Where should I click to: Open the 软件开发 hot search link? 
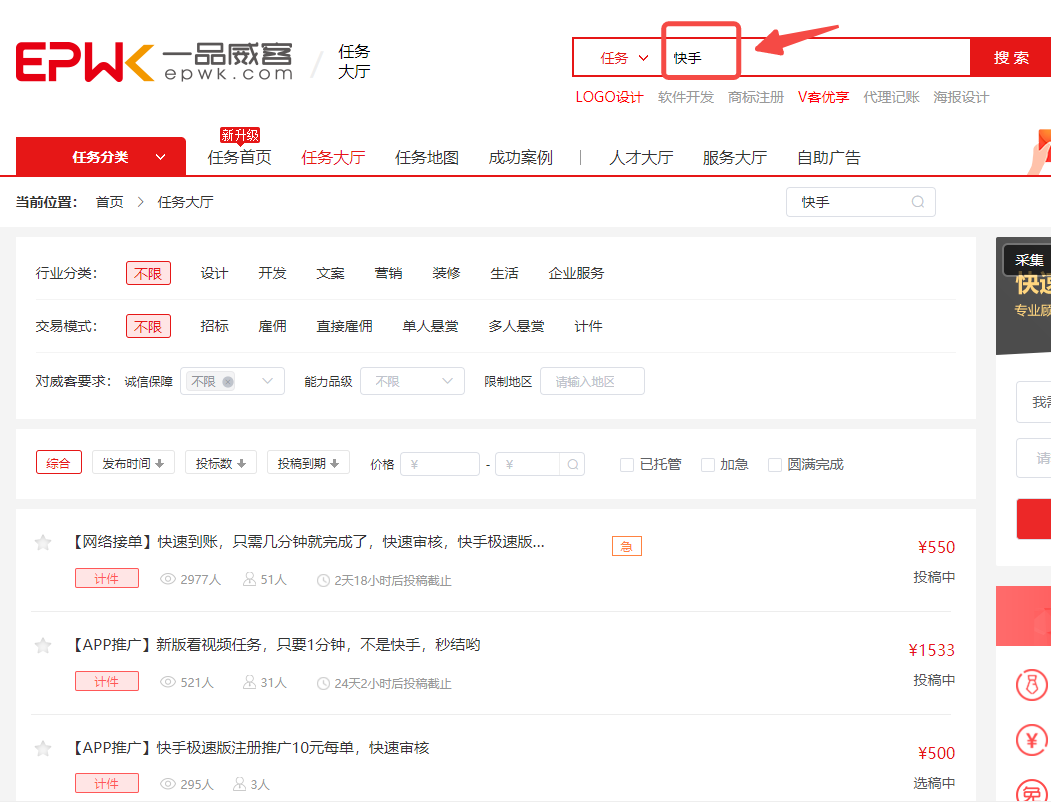pos(686,97)
